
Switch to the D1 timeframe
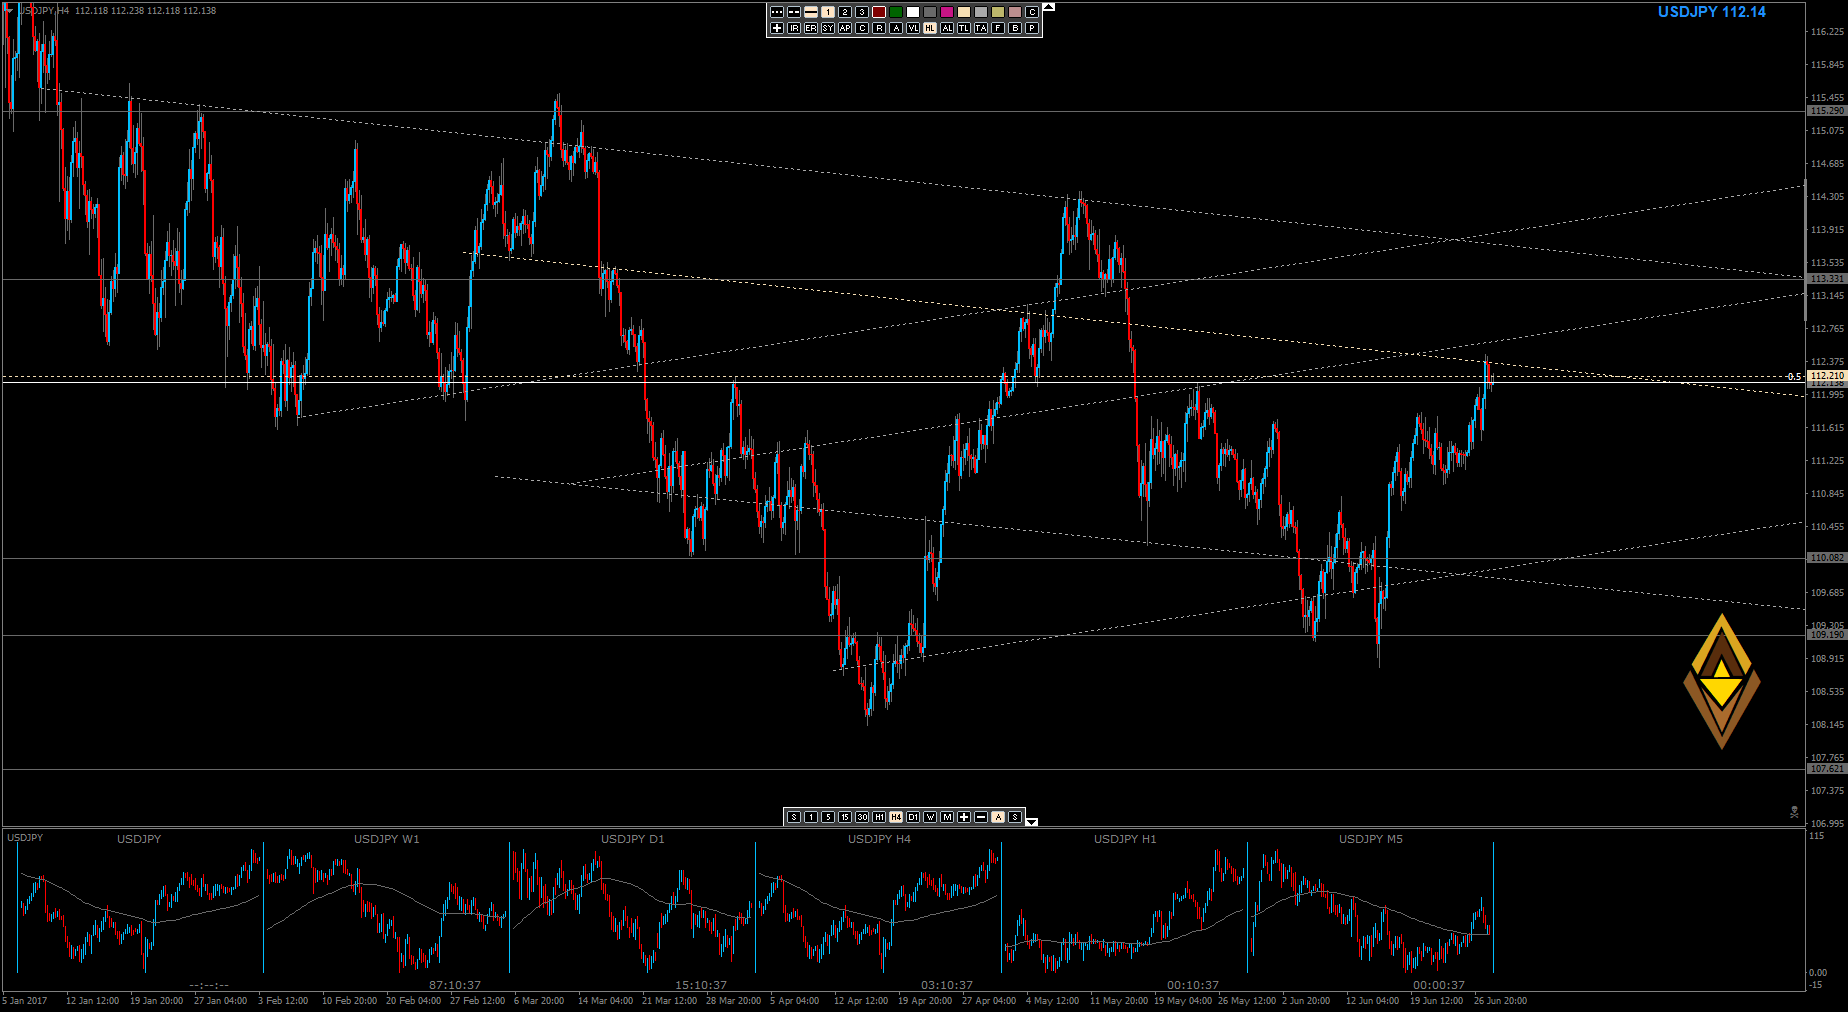913,817
